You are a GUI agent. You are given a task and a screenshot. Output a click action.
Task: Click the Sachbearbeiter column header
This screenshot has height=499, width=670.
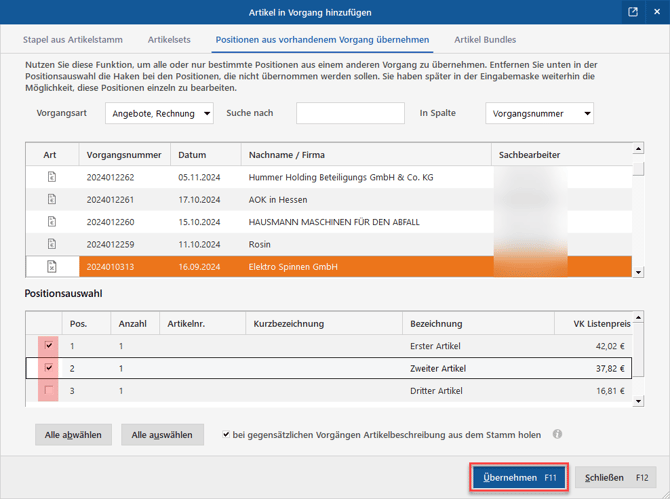coord(561,155)
